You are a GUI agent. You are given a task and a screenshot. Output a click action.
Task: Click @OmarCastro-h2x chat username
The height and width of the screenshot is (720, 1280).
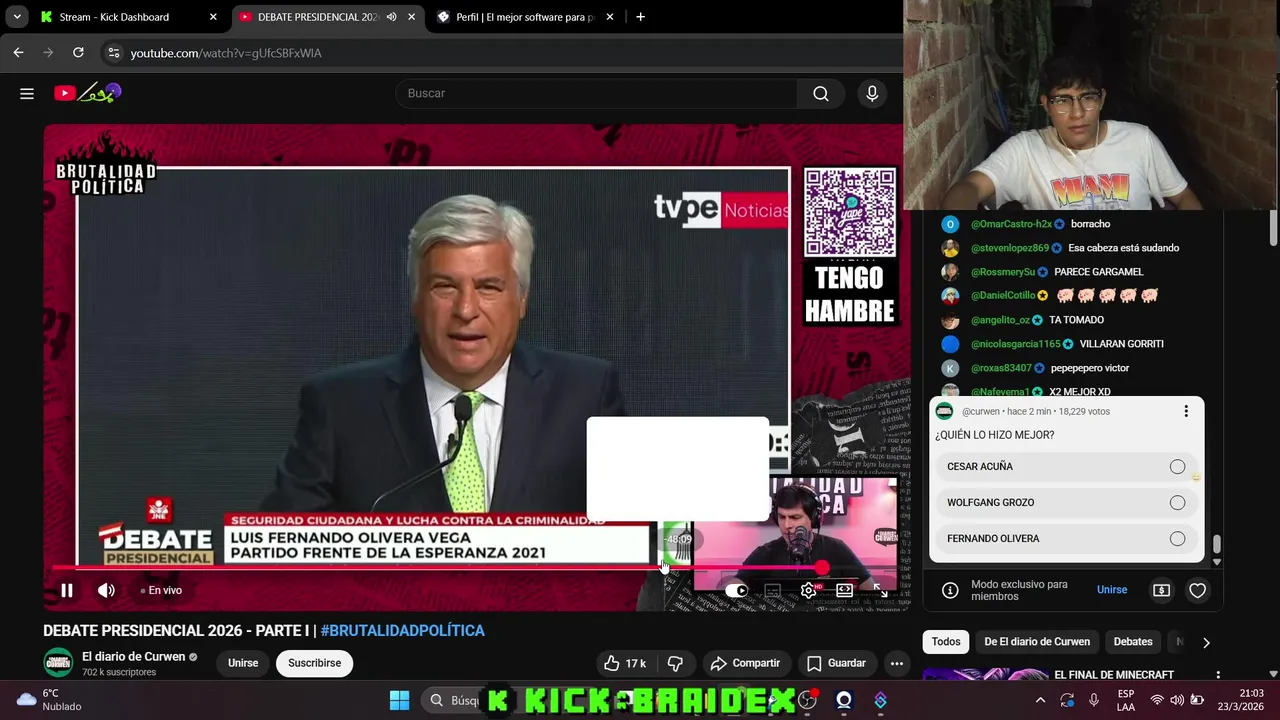[1011, 224]
